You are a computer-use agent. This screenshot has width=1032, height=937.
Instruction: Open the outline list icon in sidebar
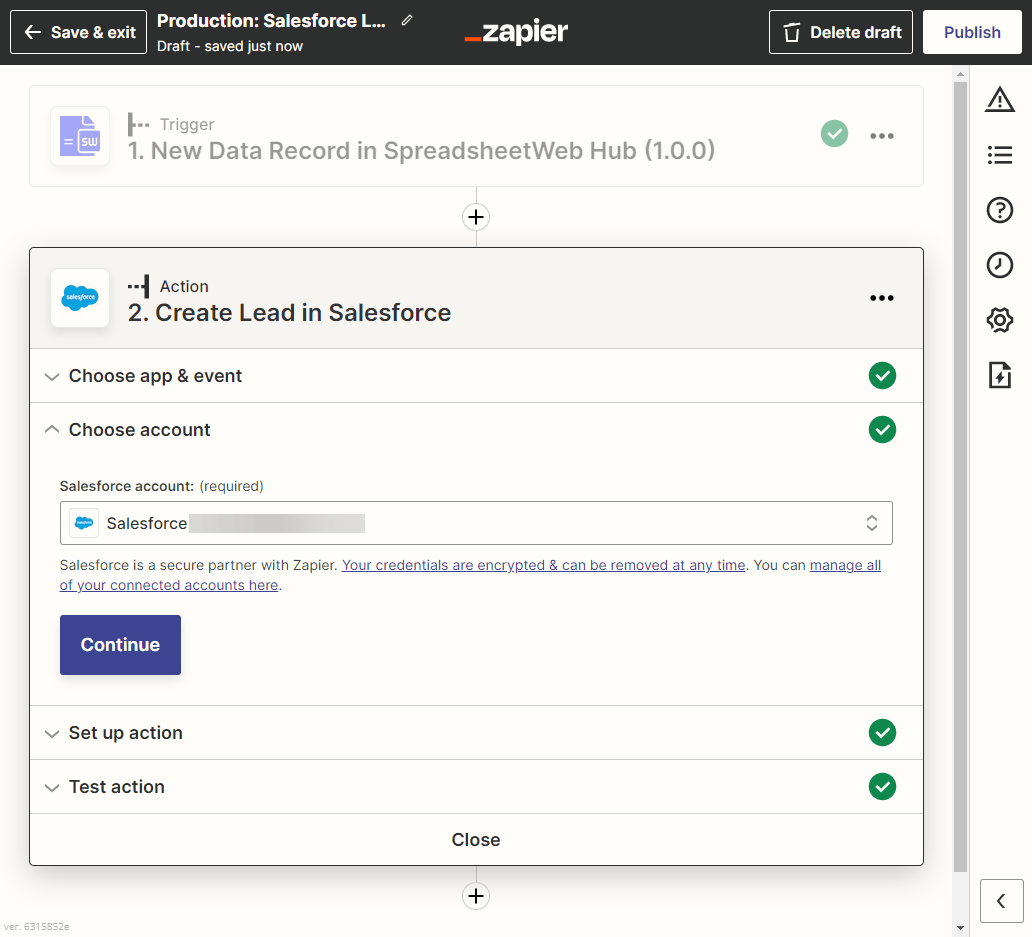(999, 155)
